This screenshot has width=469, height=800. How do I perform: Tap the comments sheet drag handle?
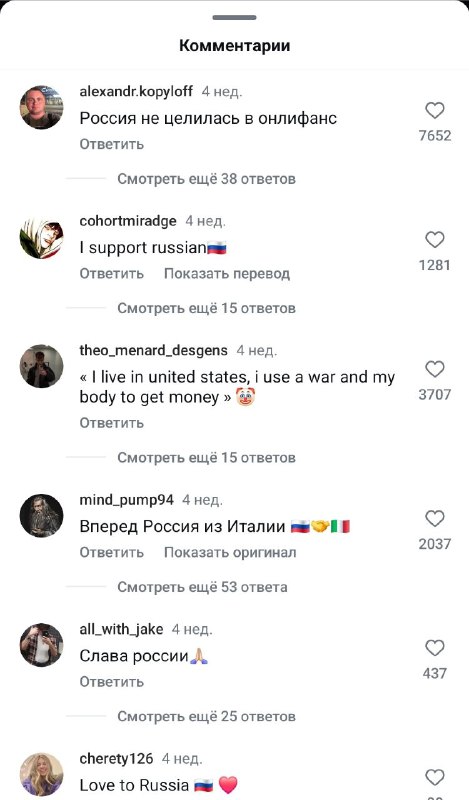coord(234,17)
